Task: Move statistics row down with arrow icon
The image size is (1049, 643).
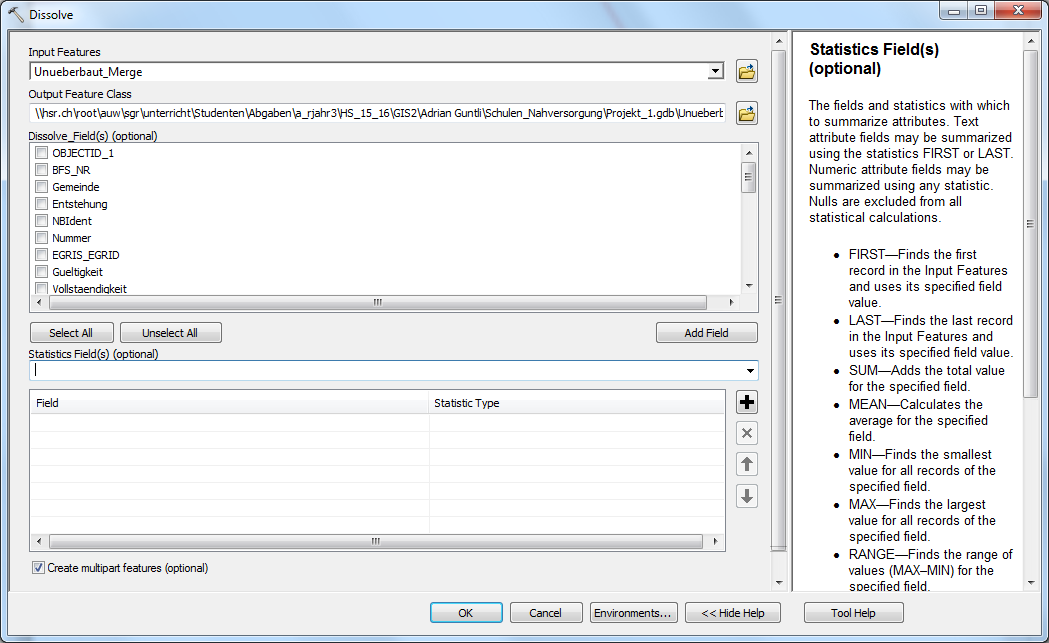Action: click(x=746, y=496)
